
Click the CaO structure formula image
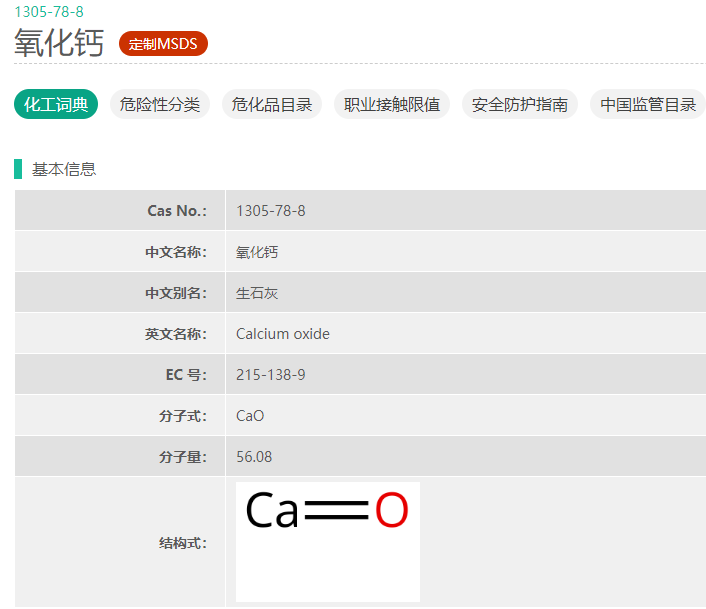(x=327, y=541)
